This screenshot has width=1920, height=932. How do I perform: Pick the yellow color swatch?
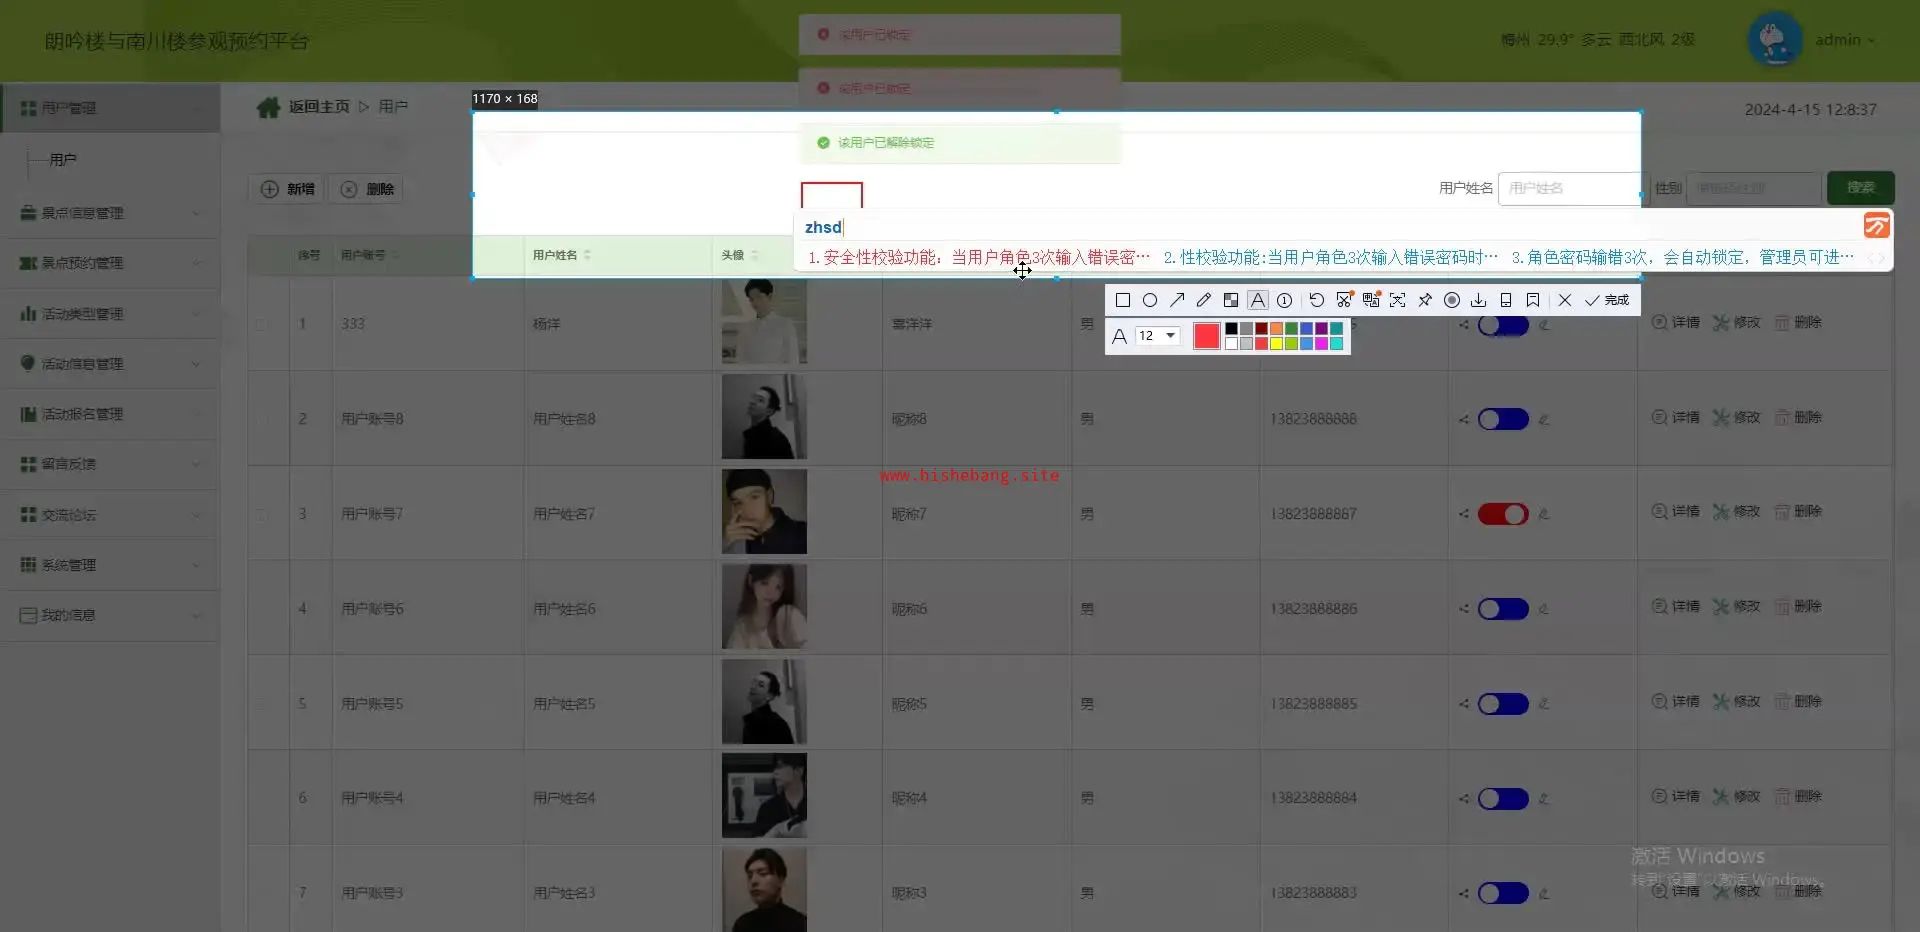(1276, 343)
